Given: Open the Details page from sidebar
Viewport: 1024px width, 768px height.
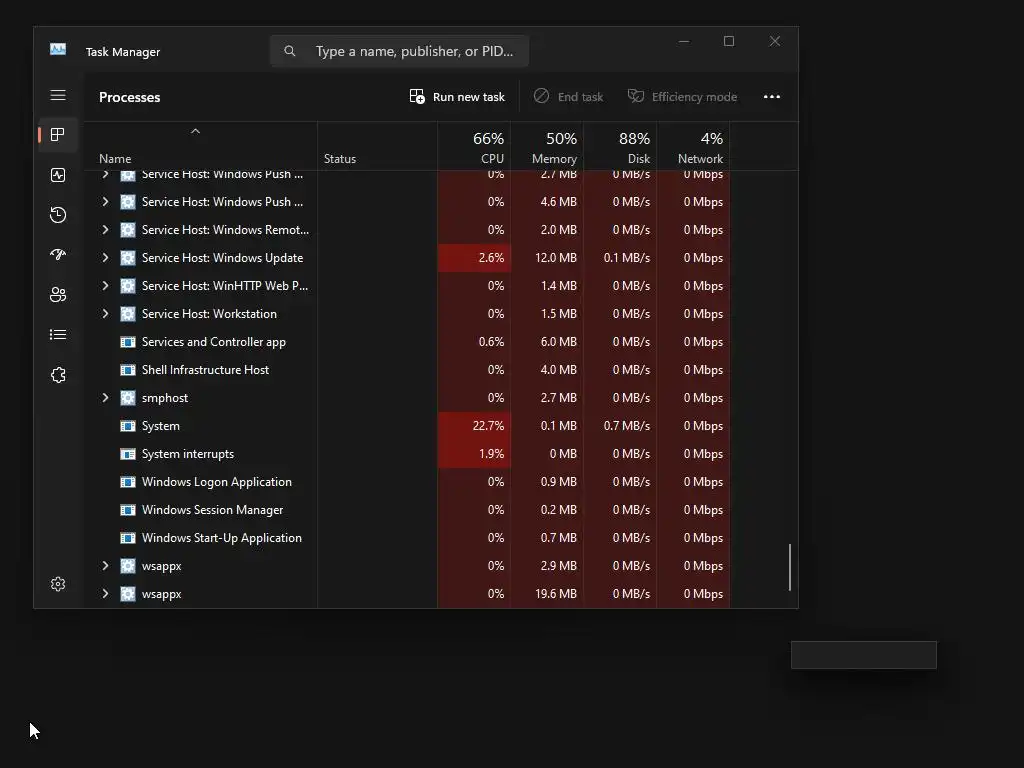Looking at the screenshot, I should [x=58, y=334].
